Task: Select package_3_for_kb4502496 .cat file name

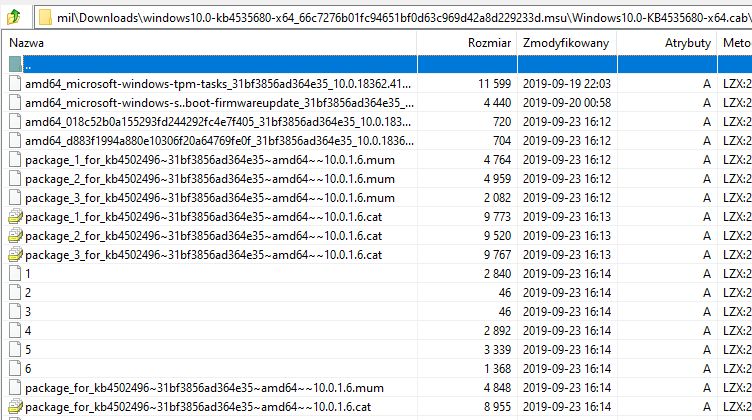Action: pos(203,255)
